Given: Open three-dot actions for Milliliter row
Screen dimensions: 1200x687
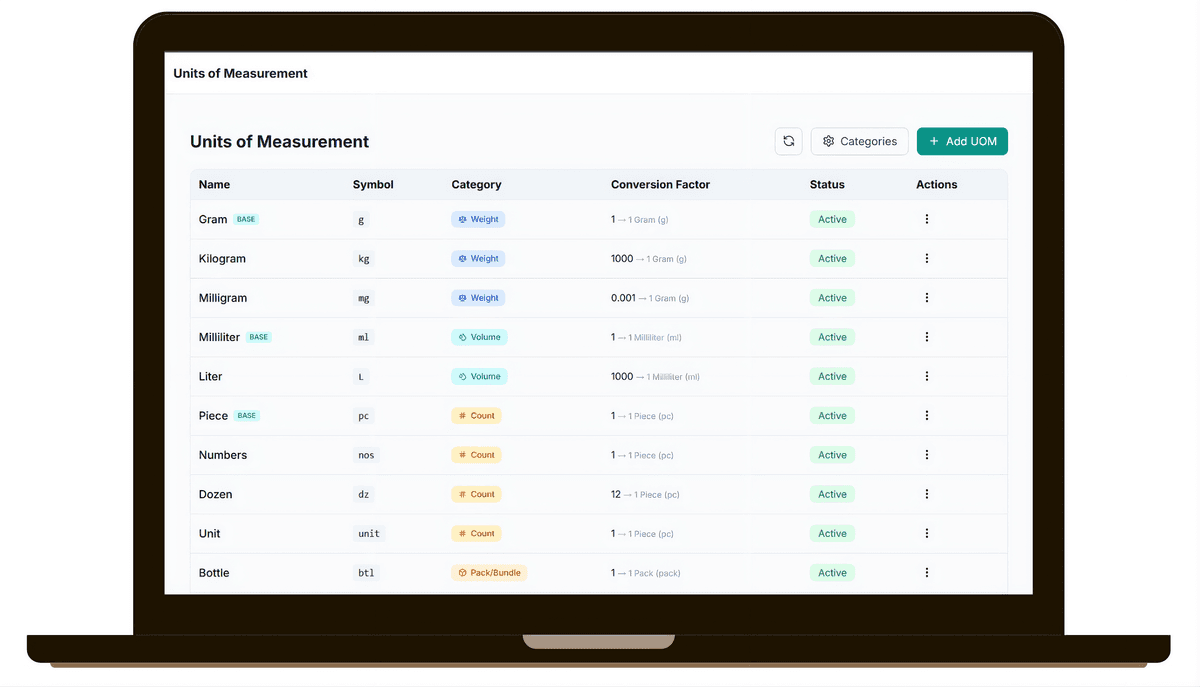Looking at the screenshot, I should point(927,337).
